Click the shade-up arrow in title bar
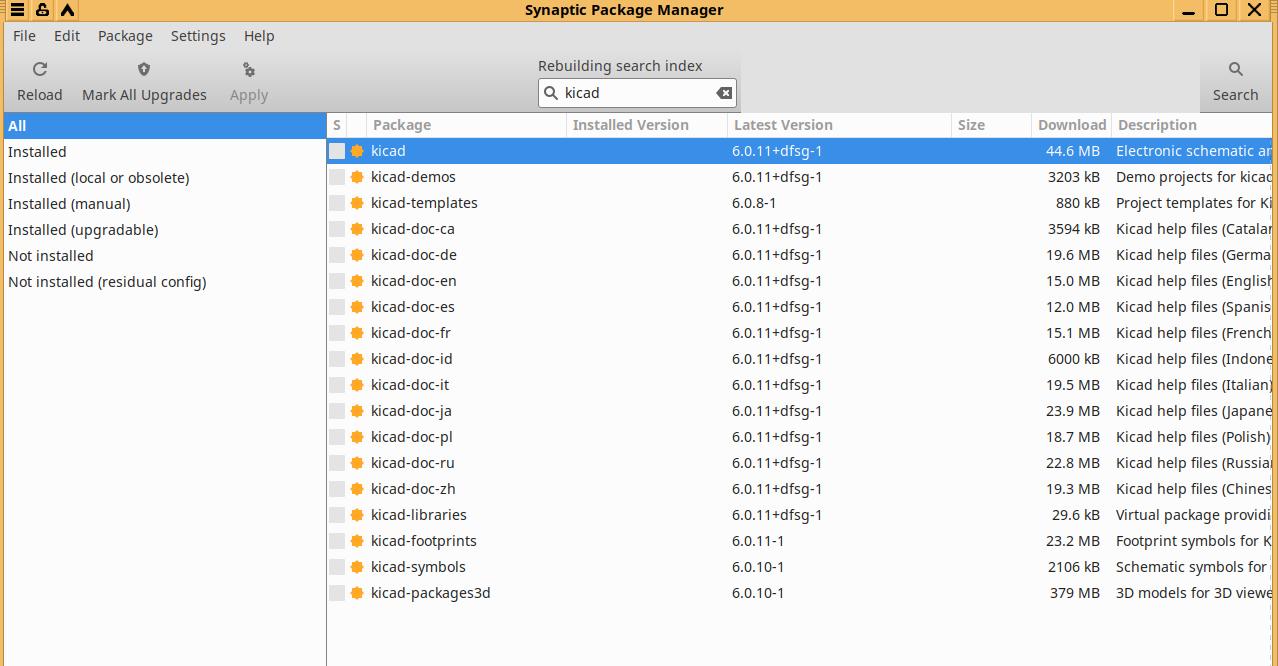This screenshot has height=666, width=1278. coord(67,10)
